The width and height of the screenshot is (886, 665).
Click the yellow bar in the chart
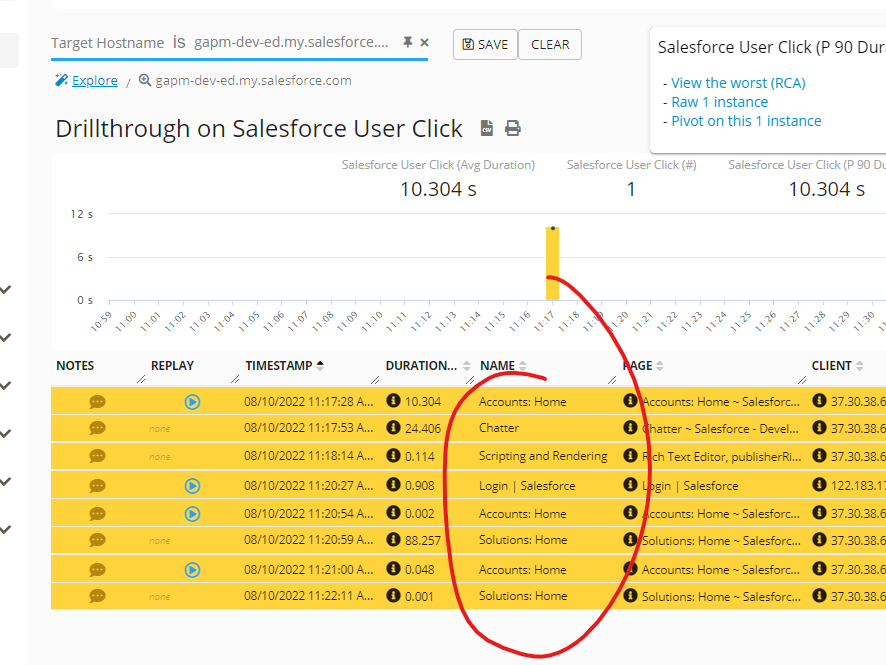click(552, 265)
